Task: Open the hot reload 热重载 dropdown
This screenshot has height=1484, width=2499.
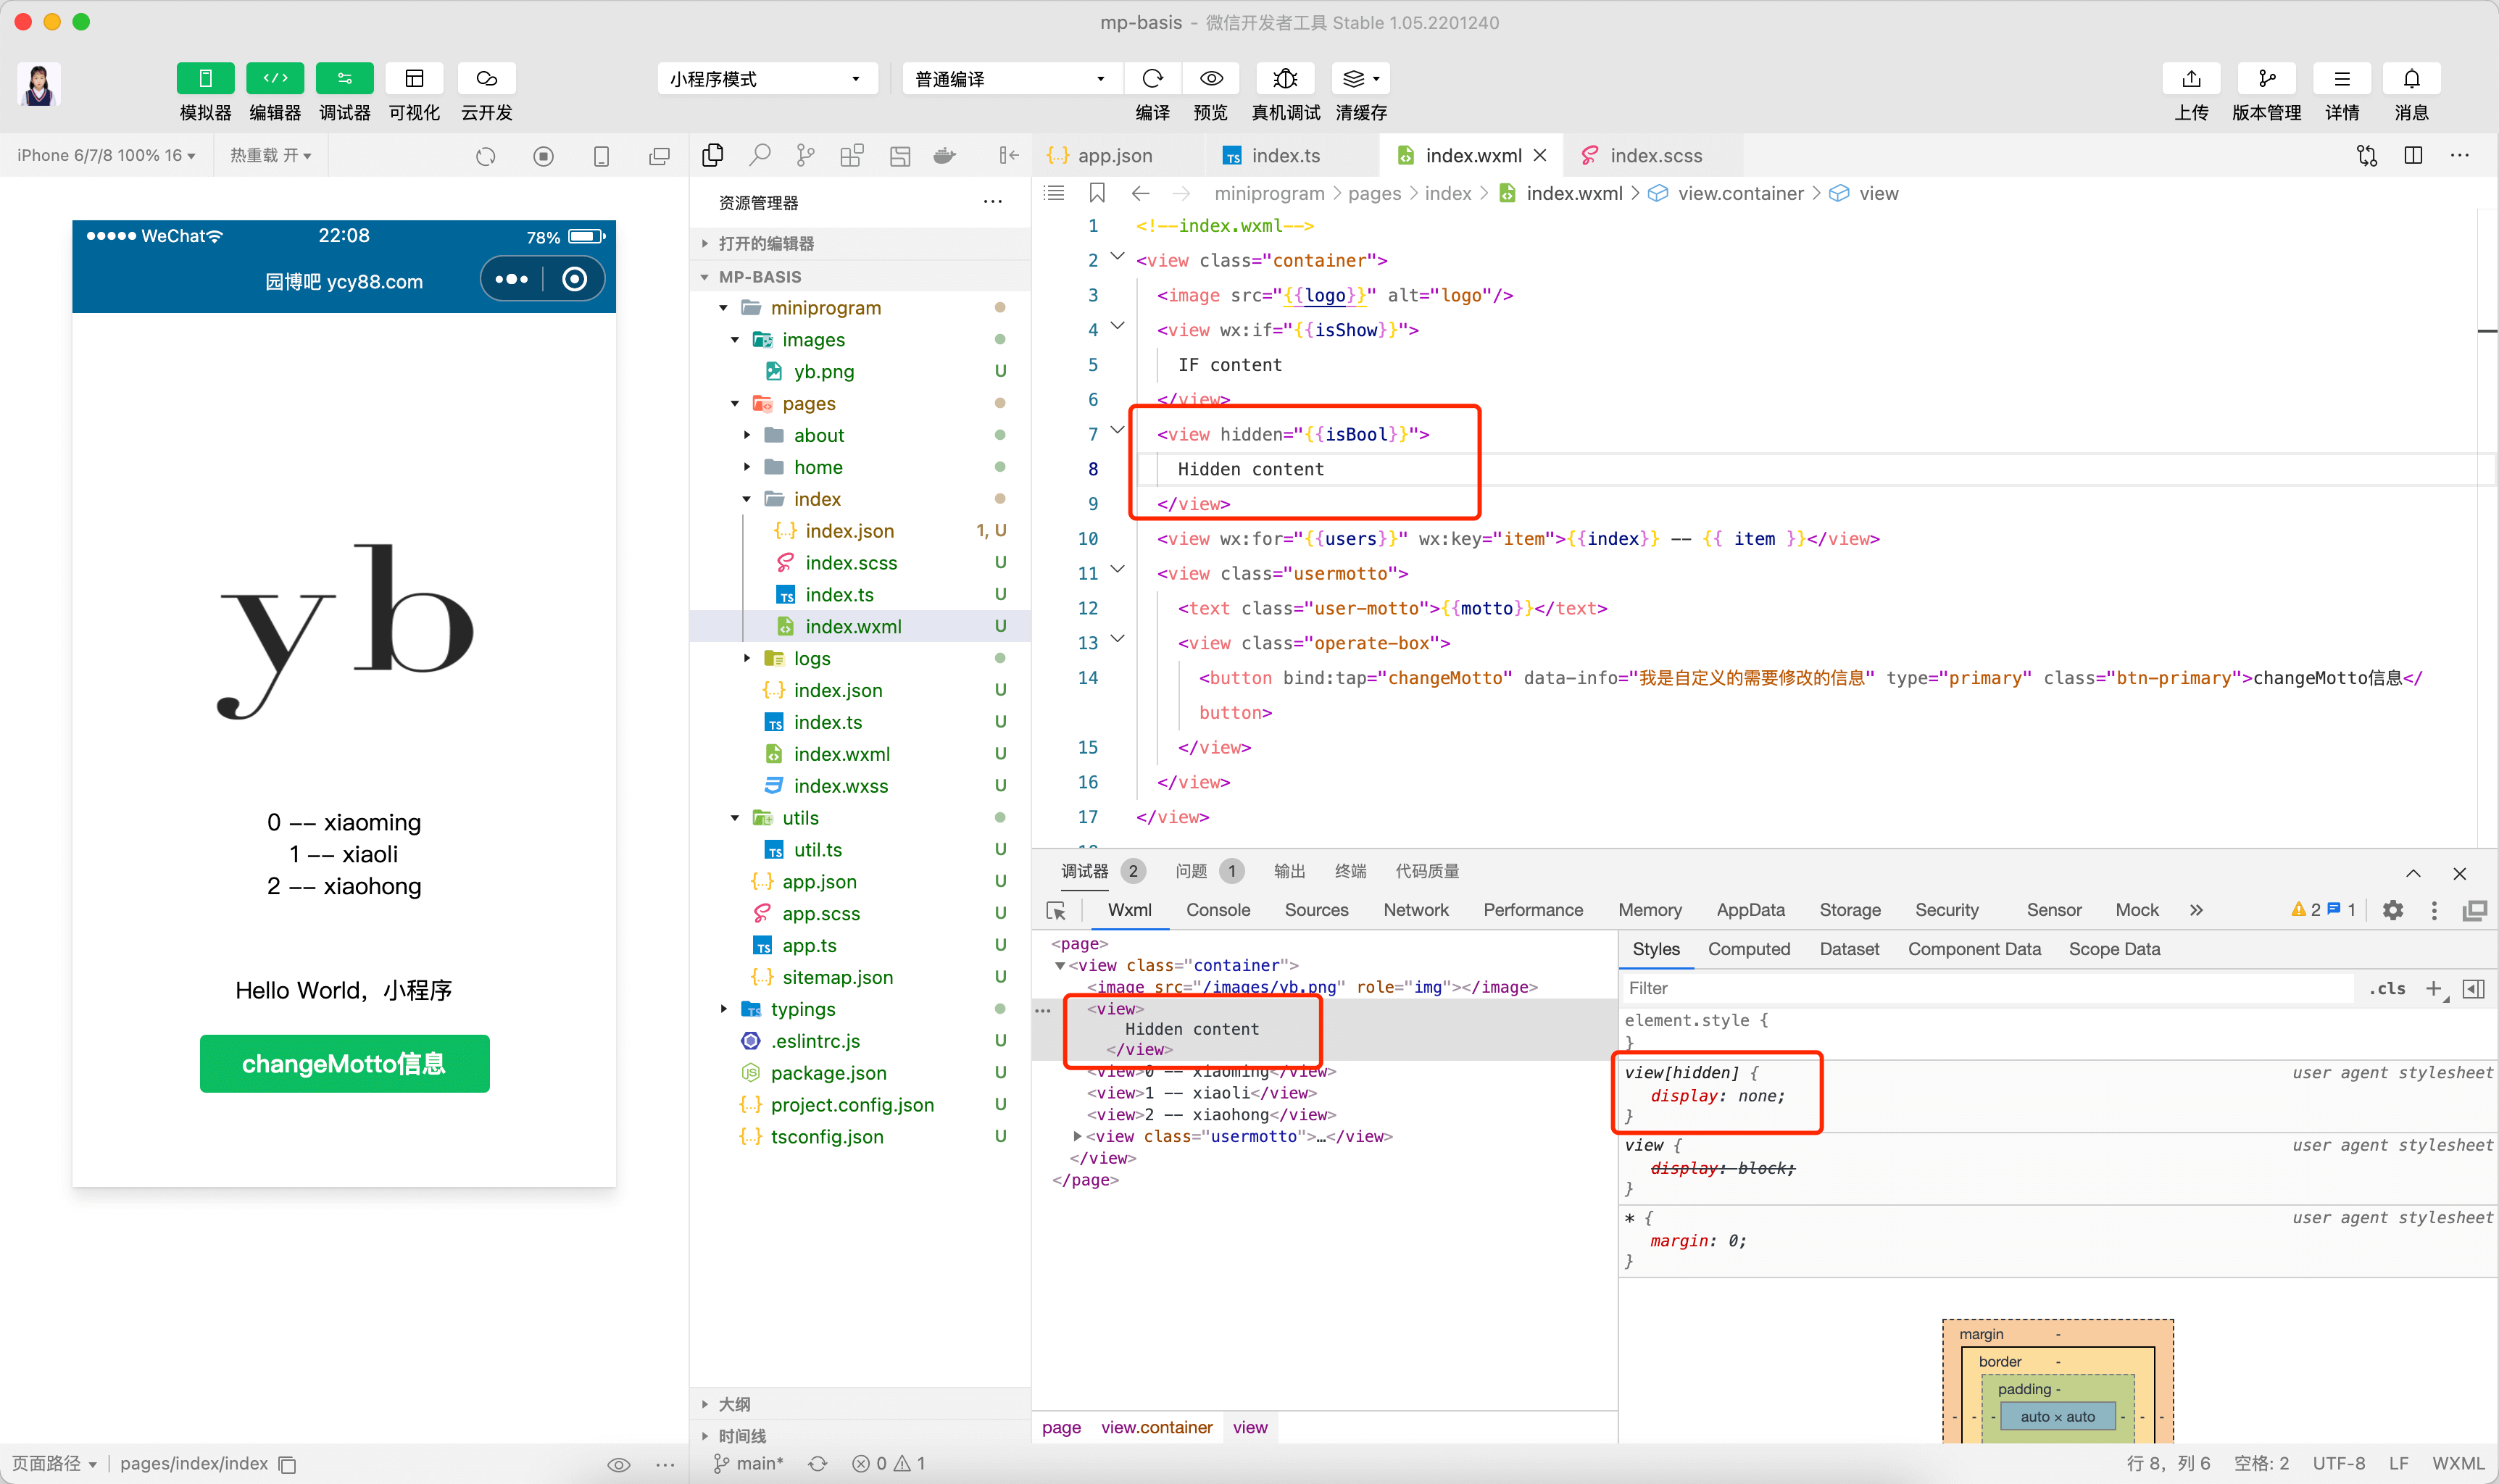Action: point(271,155)
